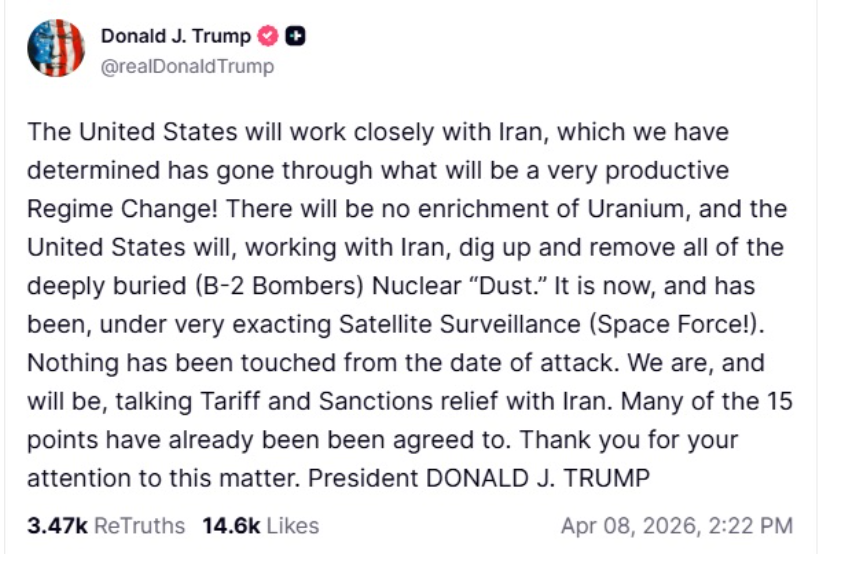Open Donald J. Trump's profile avatar

point(56,49)
